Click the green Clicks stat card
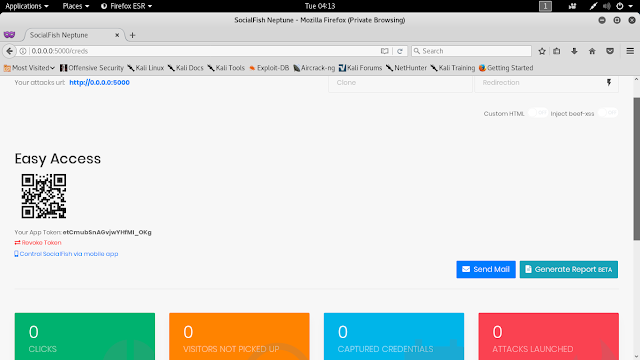Screen dimensions: 640x360 (84, 336)
